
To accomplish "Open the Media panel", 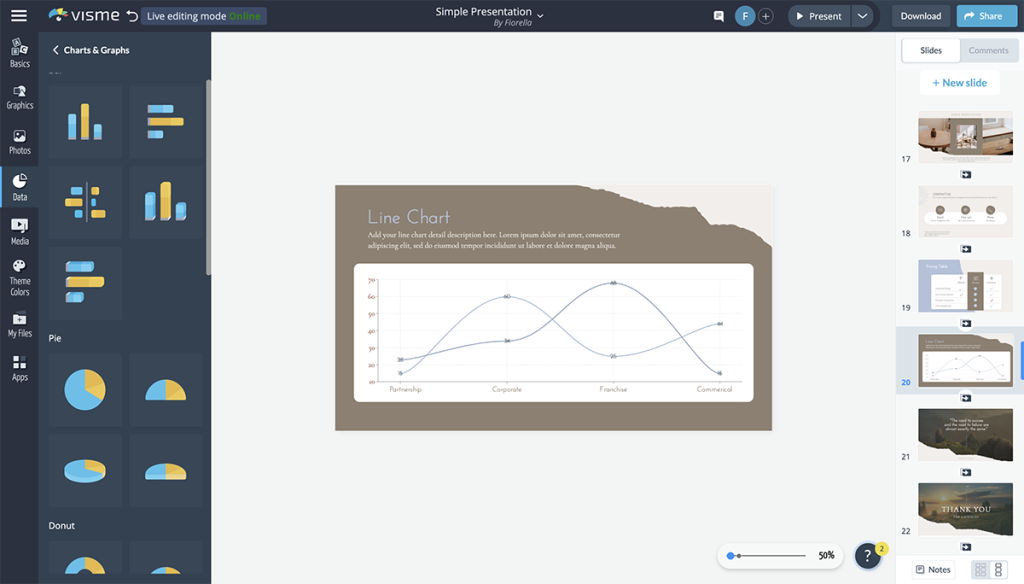I will click(19, 231).
